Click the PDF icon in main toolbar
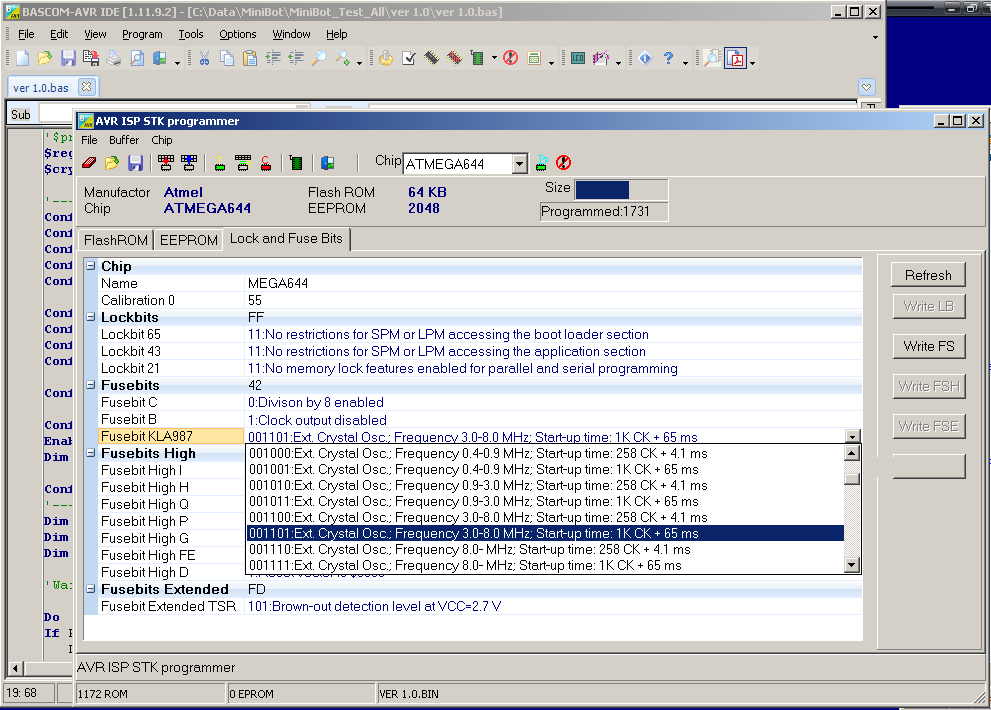The height and width of the screenshot is (710, 991). point(736,58)
